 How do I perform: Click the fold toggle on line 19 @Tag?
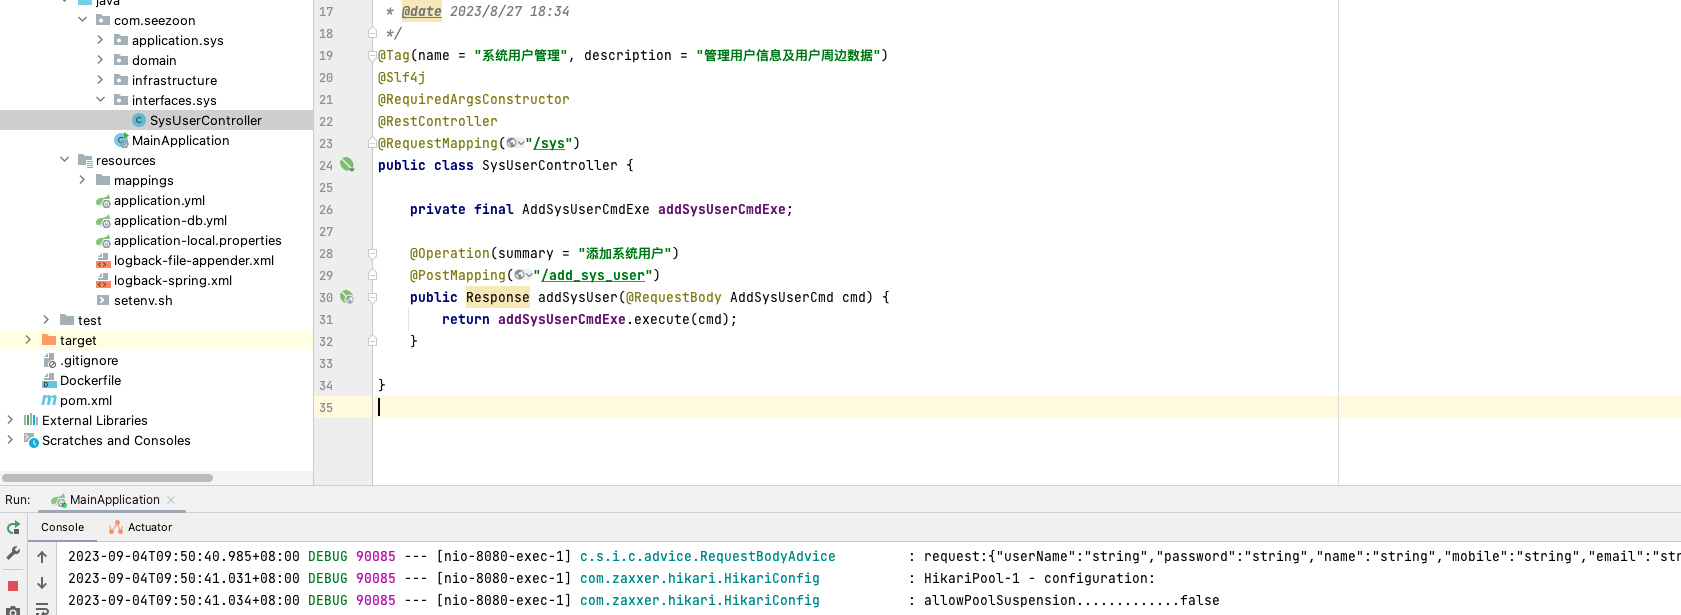372,56
